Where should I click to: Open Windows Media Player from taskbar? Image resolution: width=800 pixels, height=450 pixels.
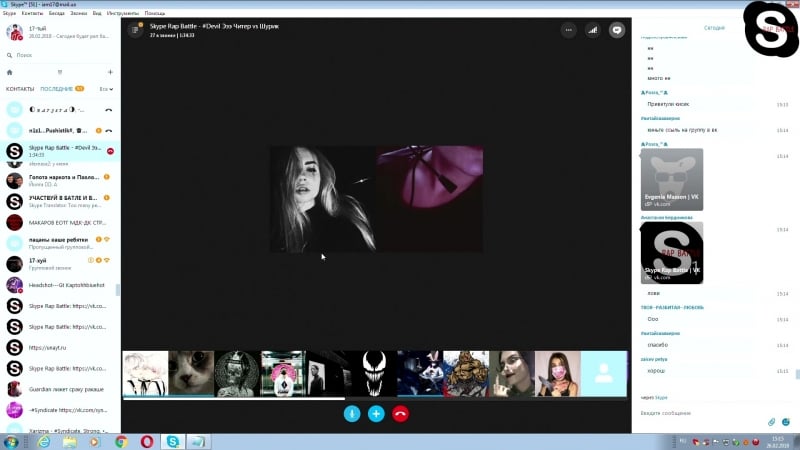point(95,442)
